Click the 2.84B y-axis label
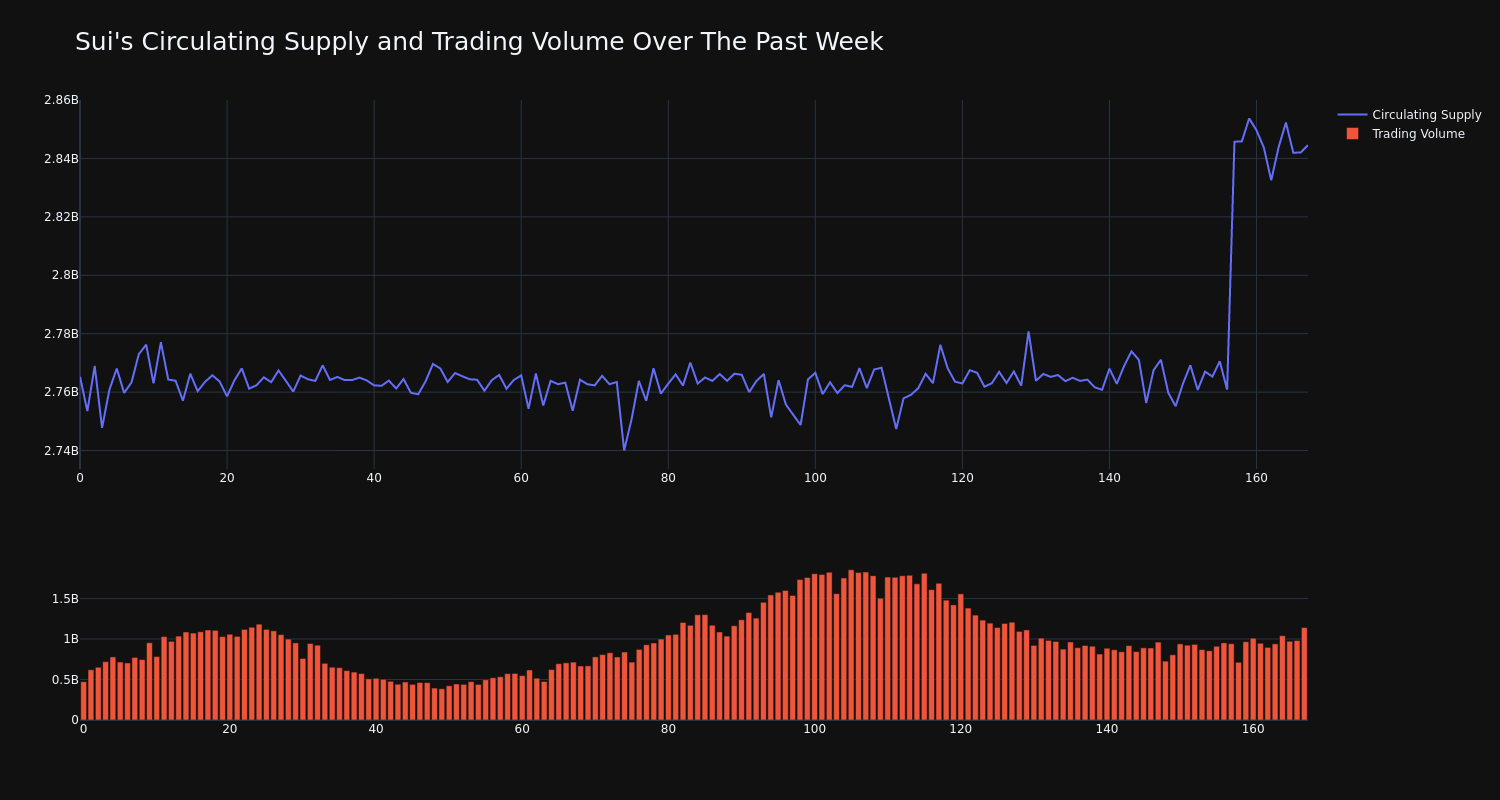The image size is (1500, 800). pyautogui.click(x=61, y=158)
